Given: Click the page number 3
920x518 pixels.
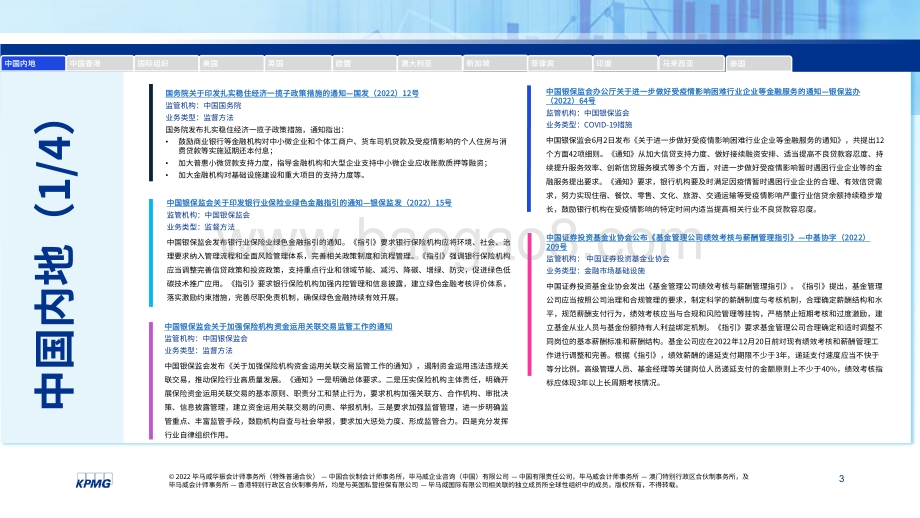Looking at the screenshot, I should [841, 479].
